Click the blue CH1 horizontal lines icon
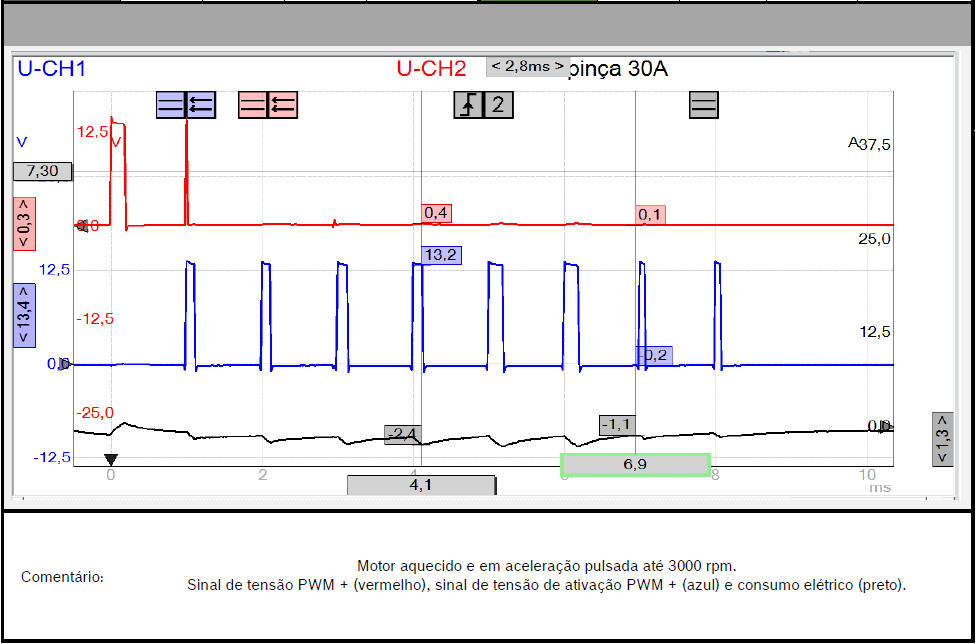 click(171, 105)
